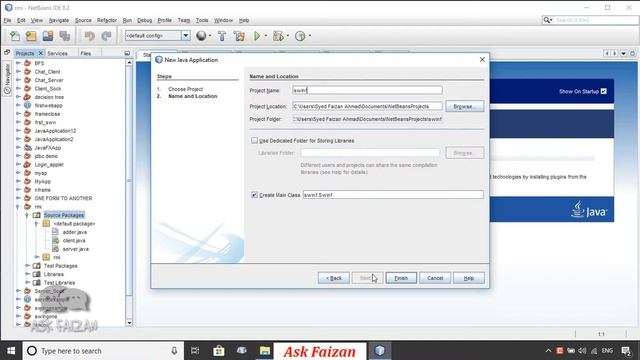Open the default config dropdown
Screen dimensions: 640x360
[185, 36]
